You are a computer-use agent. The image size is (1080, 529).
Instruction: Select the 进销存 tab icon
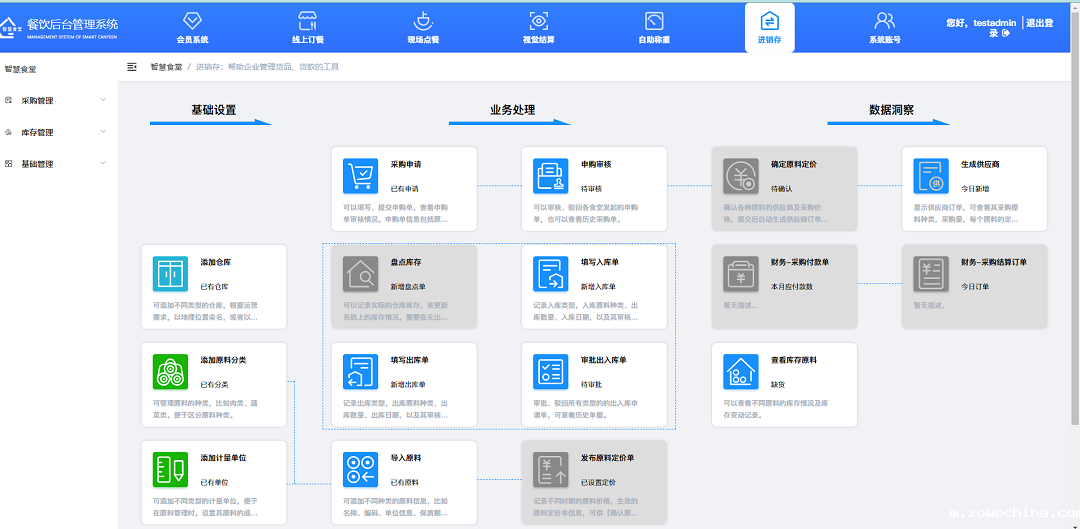click(769, 21)
